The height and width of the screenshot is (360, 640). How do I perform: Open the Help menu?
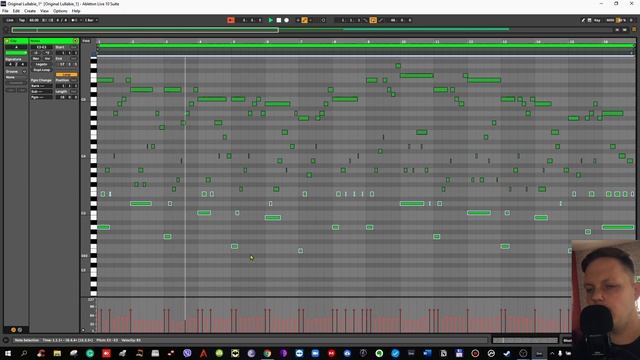[x=76, y=11]
